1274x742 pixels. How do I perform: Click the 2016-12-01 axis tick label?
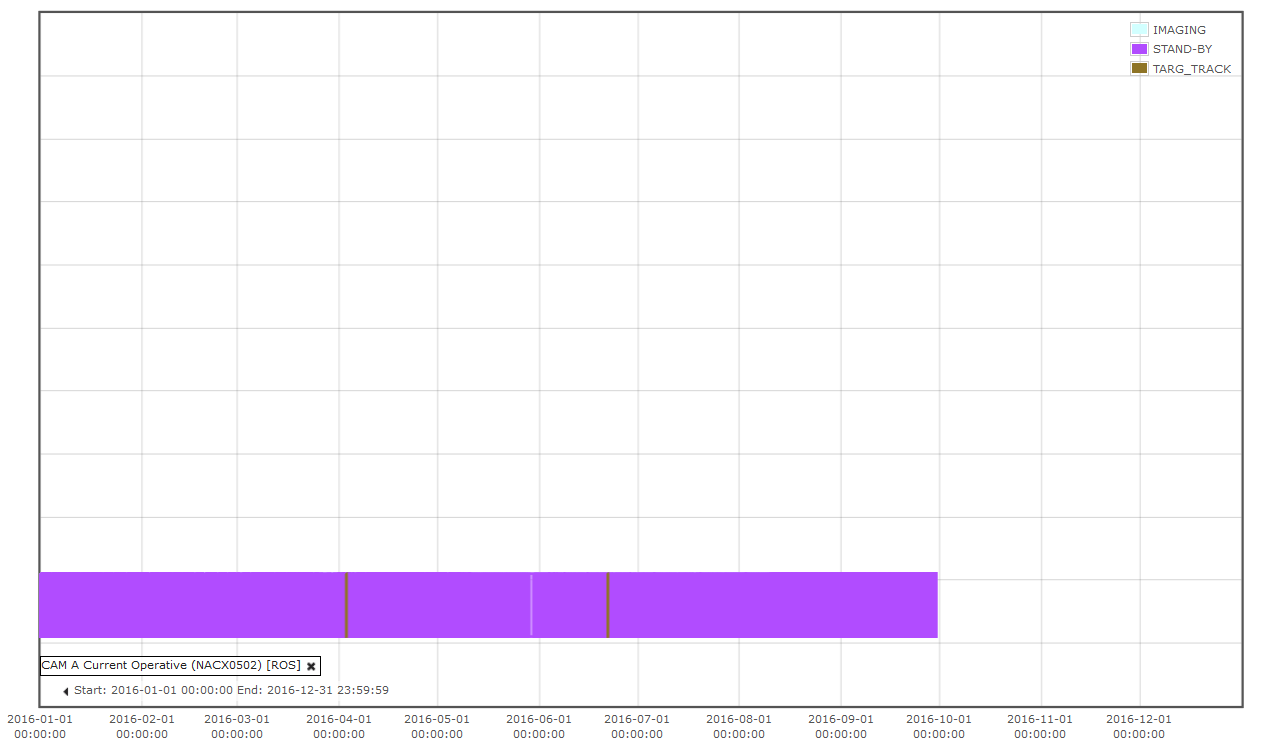[1139, 726]
